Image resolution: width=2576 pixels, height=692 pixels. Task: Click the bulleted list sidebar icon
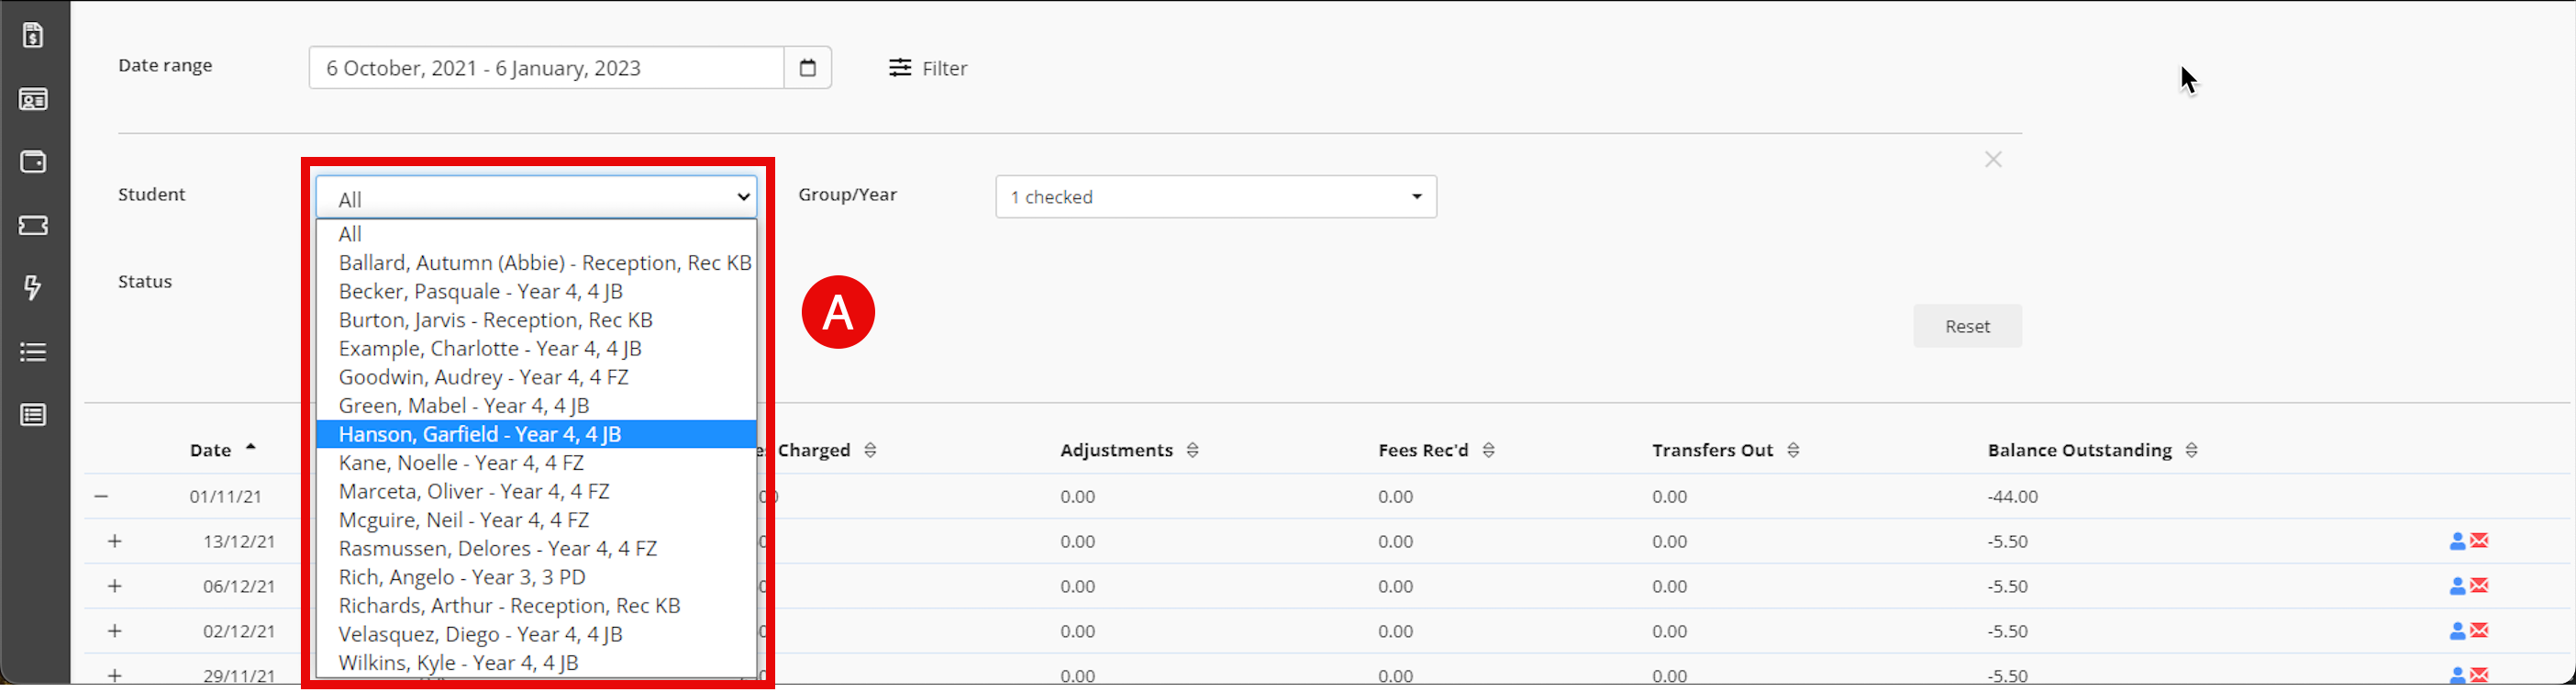coord(33,352)
